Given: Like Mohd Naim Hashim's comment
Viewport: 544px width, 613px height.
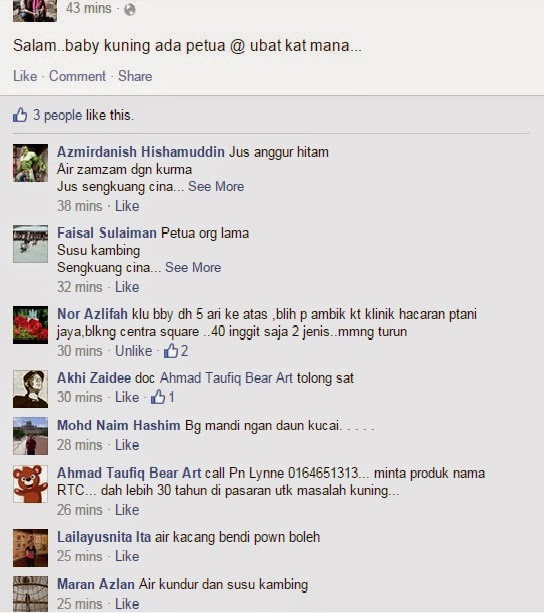Looking at the screenshot, I should pos(127,445).
